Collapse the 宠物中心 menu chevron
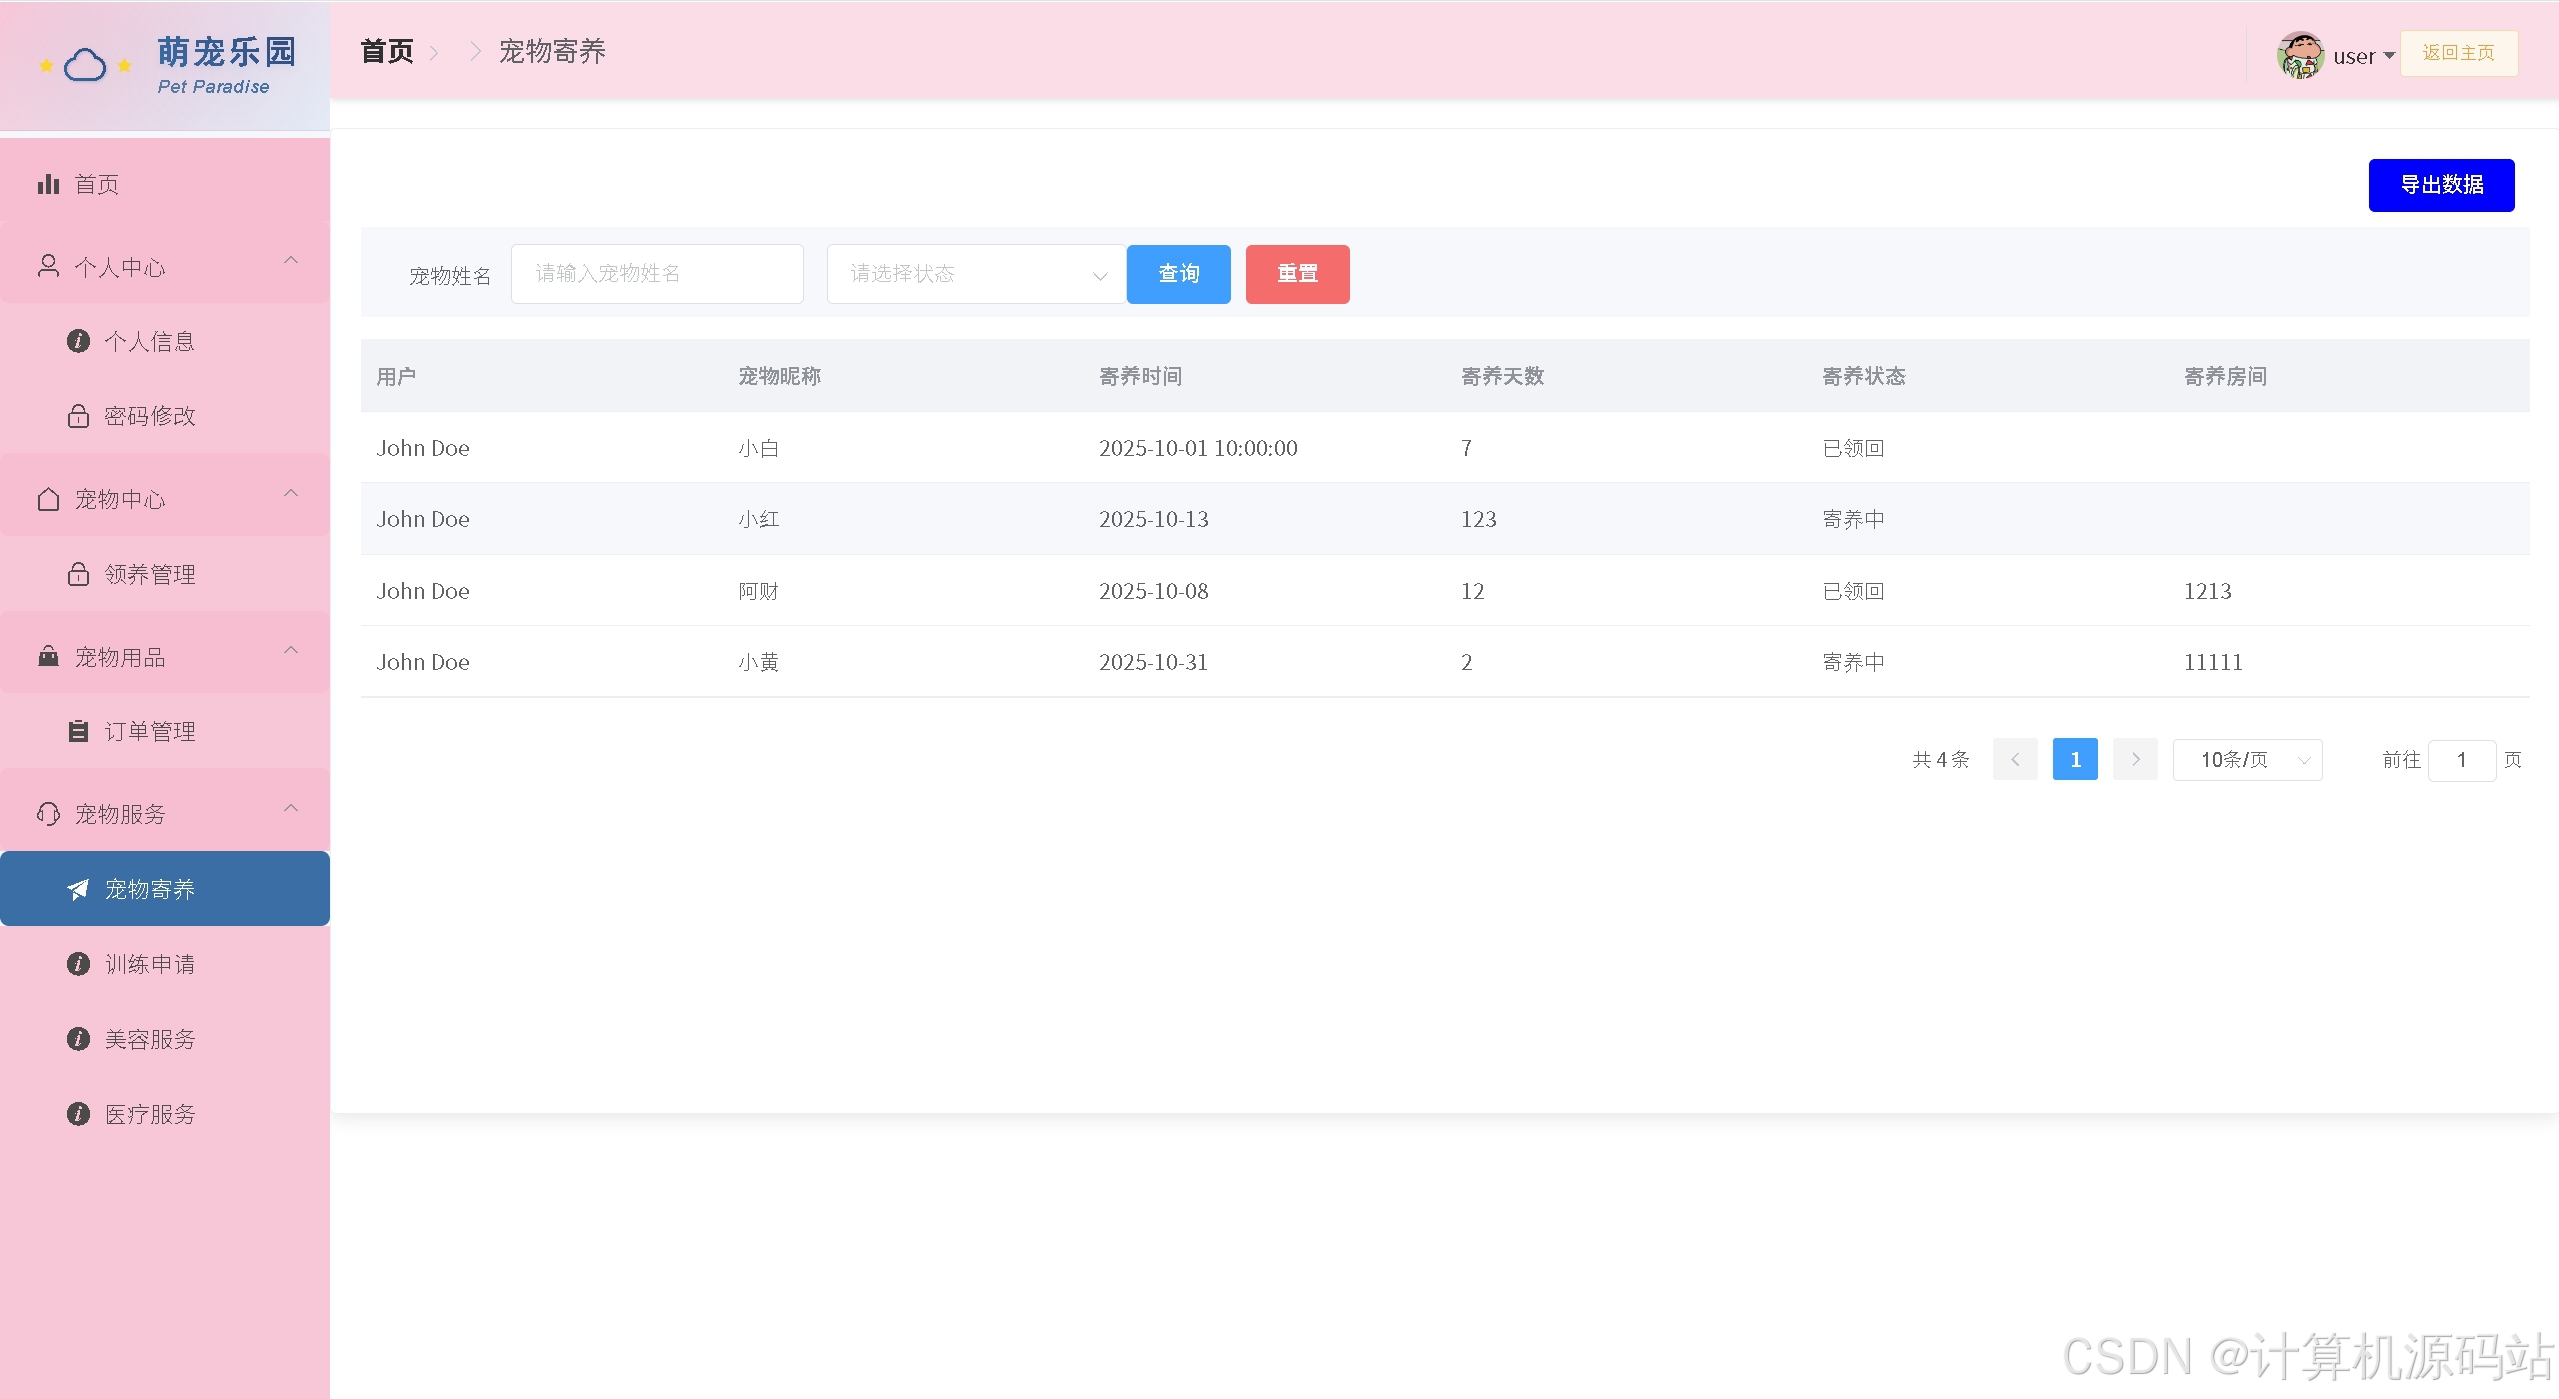The width and height of the screenshot is (2559, 1399). [291, 493]
